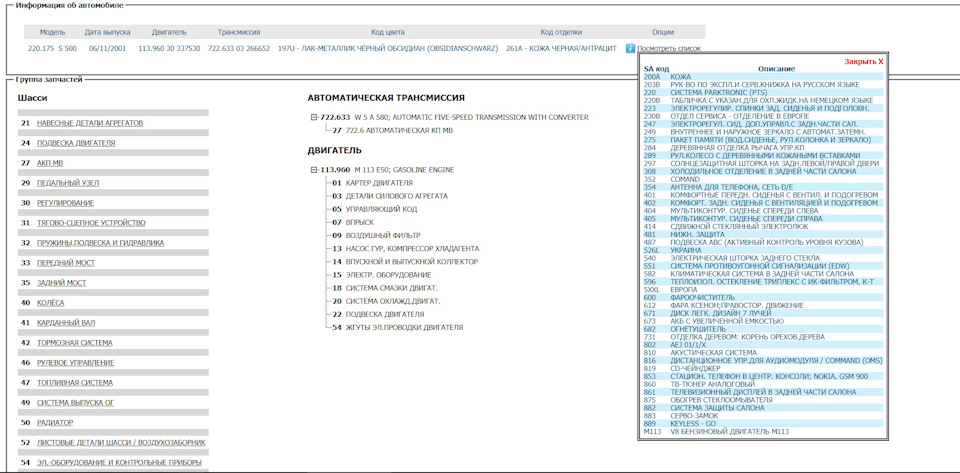960x473 pixels.
Task: Select option row 883 СЕРВО-ЗАМОК
Action: tap(763, 416)
